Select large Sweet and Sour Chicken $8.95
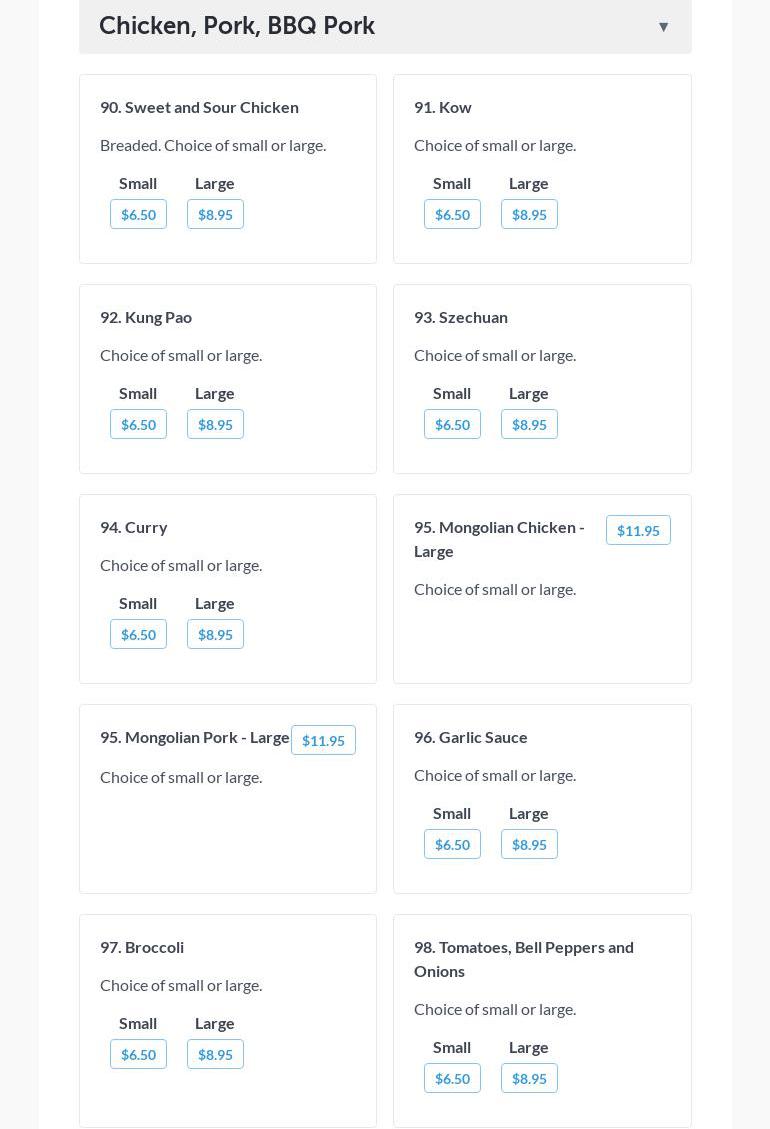Screen dimensions: 770x1129 [215, 214]
